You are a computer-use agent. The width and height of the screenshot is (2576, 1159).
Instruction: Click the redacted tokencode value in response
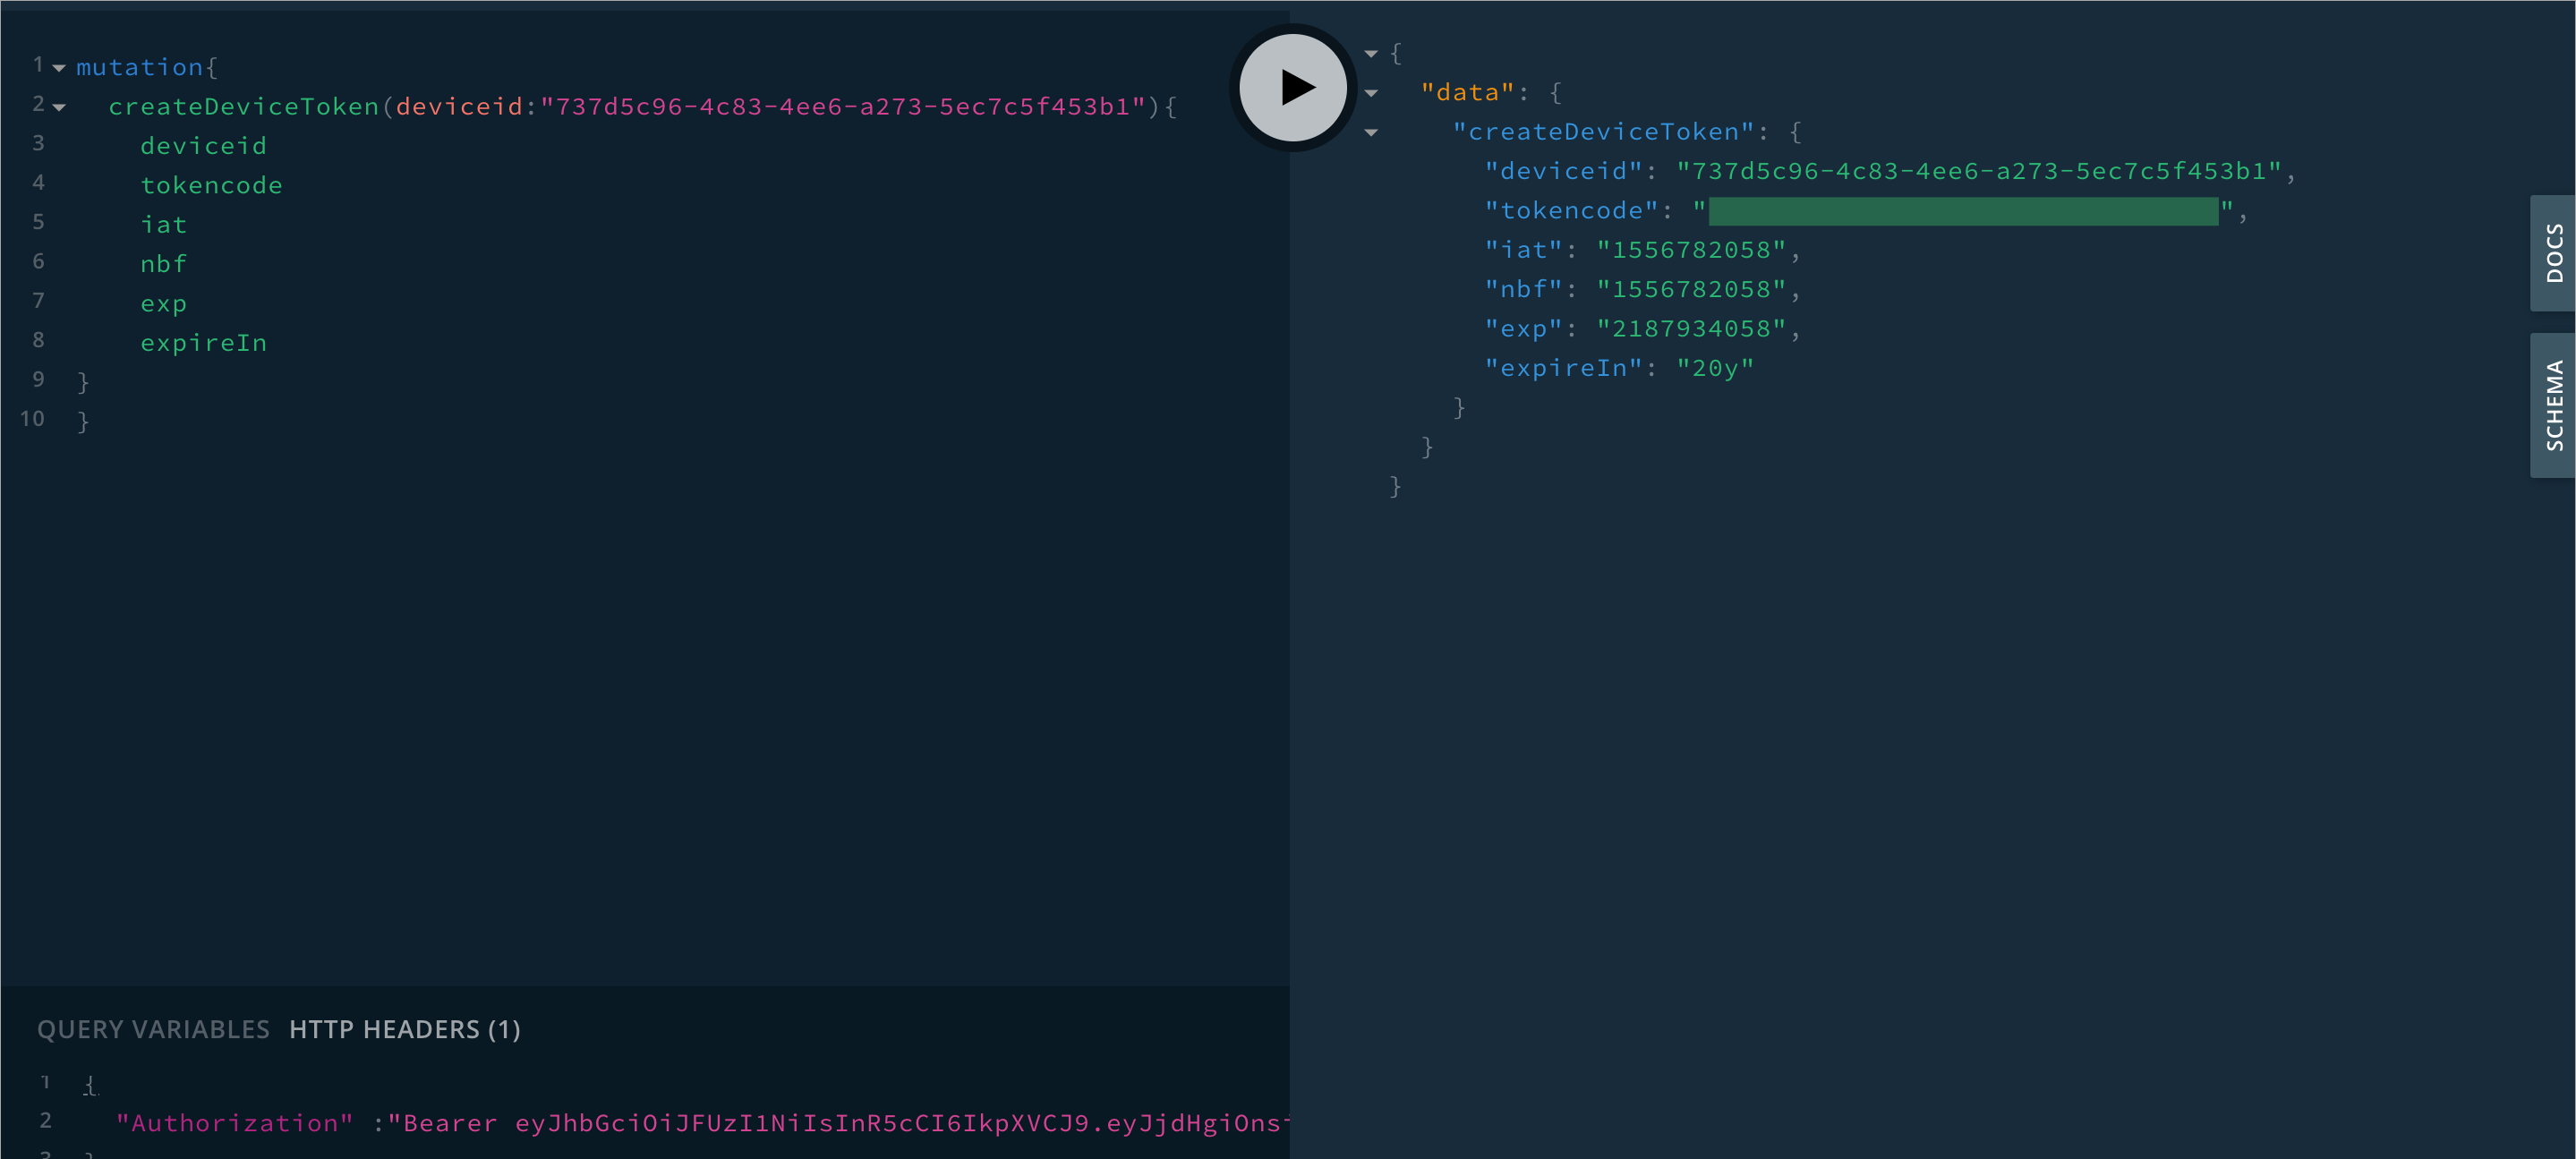[1963, 211]
